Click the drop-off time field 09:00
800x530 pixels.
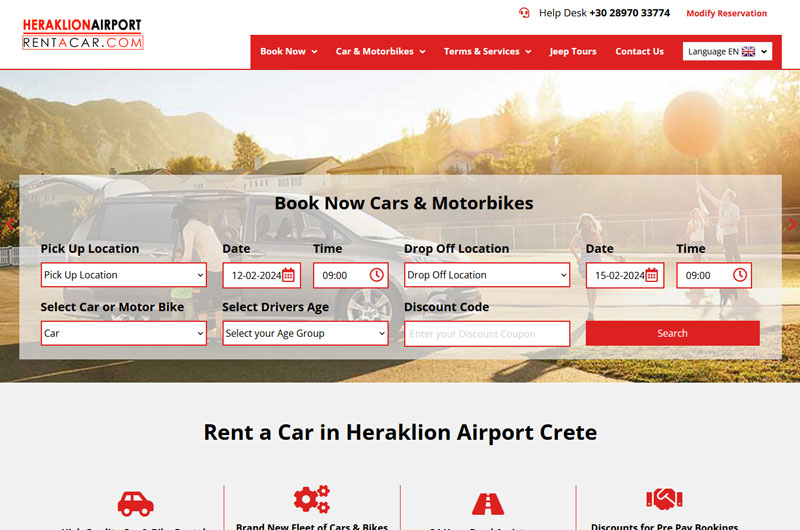[714, 275]
